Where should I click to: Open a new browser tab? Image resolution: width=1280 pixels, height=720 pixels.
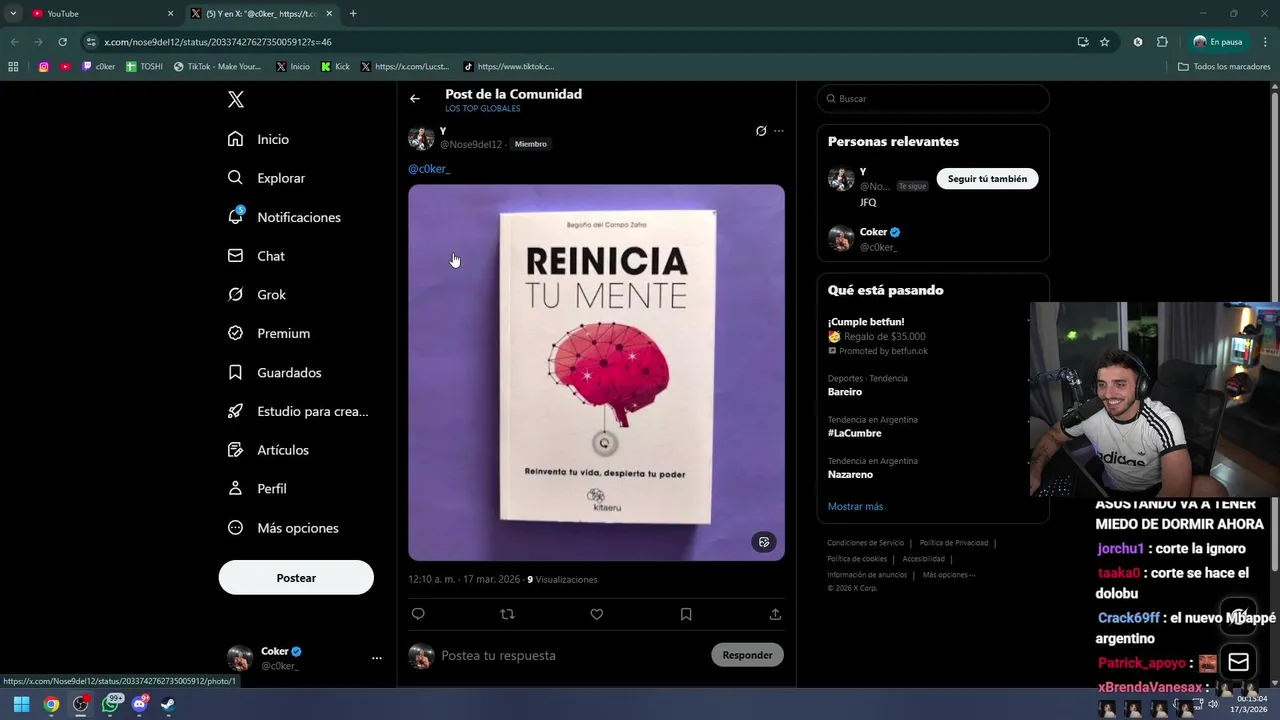(x=353, y=14)
